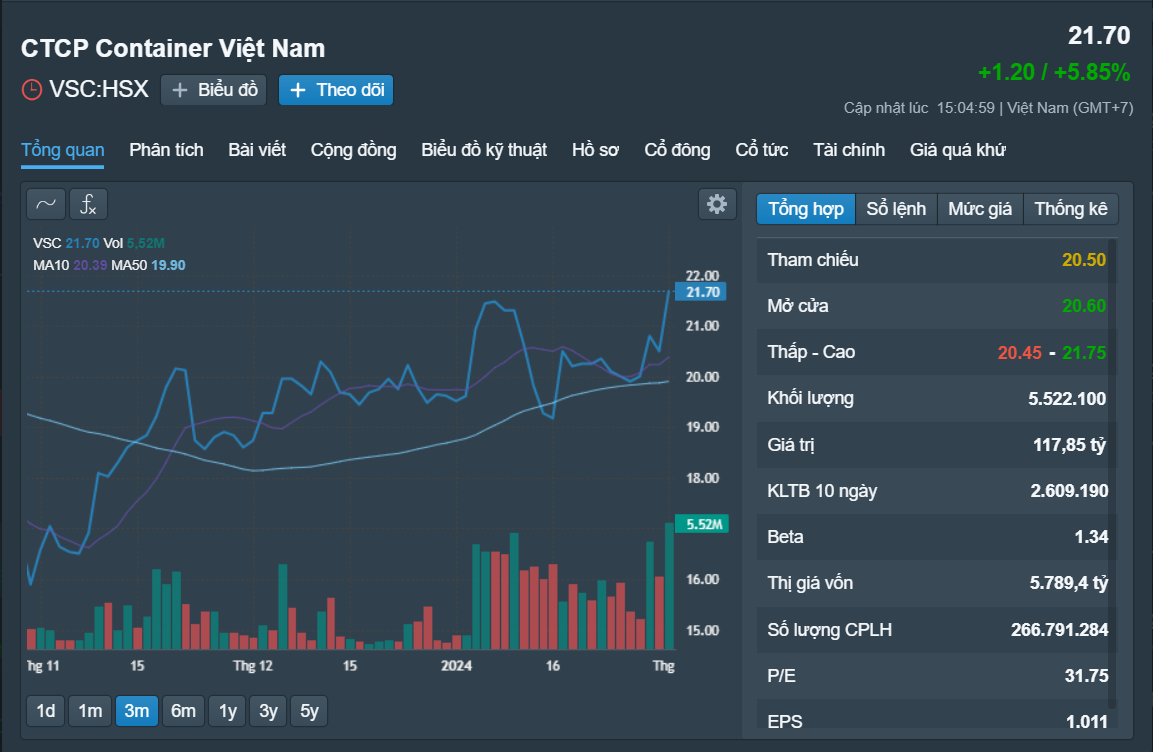
Task: Select the 1m chart range
Action: [x=90, y=711]
